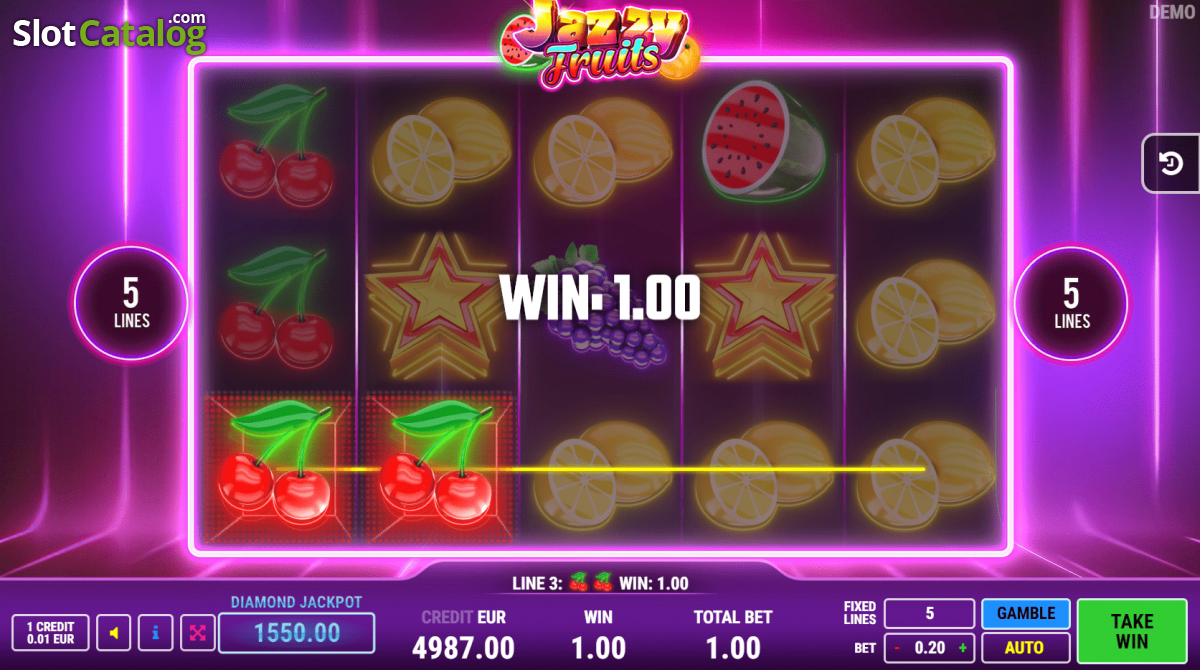Open the 1 credit 0.01 EUR denomination selector
Viewport: 1200px width, 670px height.
click(50, 633)
